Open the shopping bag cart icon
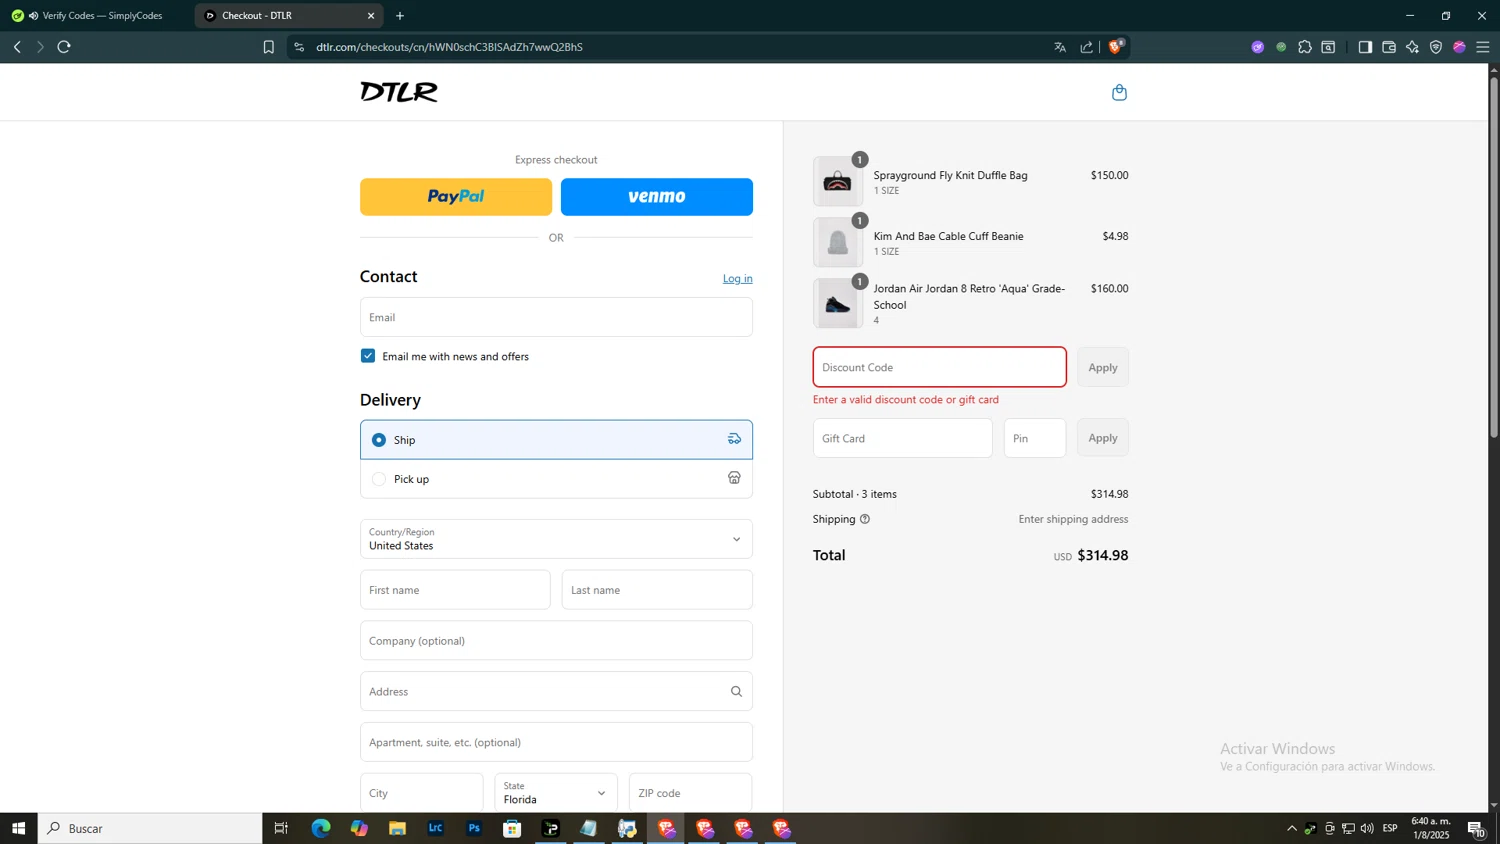The width and height of the screenshot is (1500, 844). click(1119, 92)
